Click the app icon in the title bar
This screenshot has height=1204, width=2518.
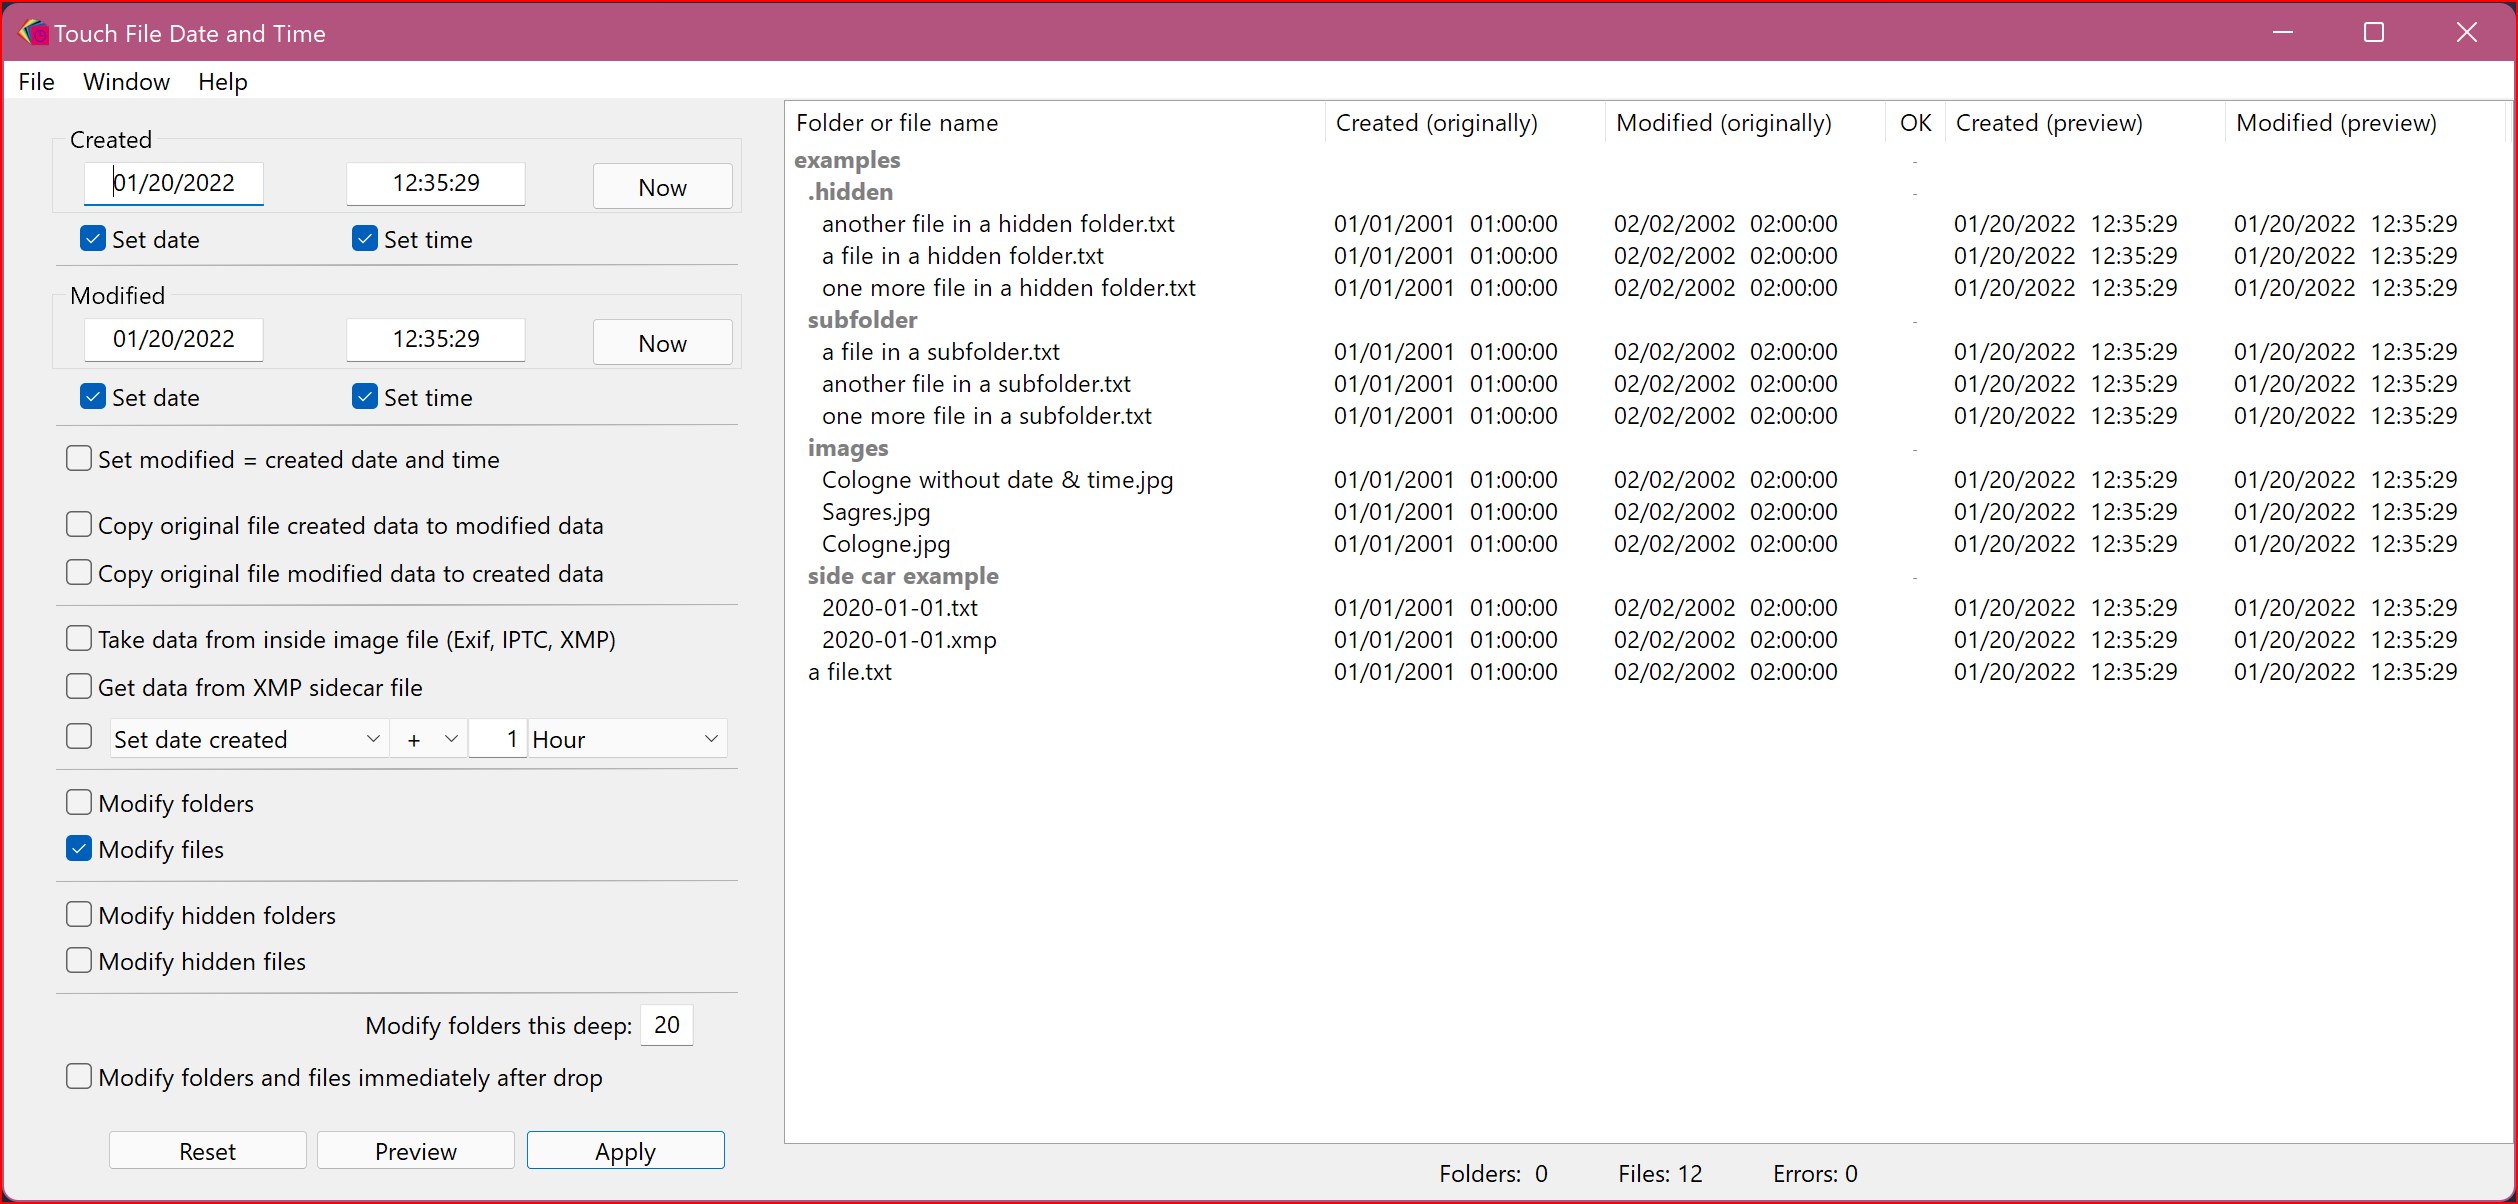[33, 33]
